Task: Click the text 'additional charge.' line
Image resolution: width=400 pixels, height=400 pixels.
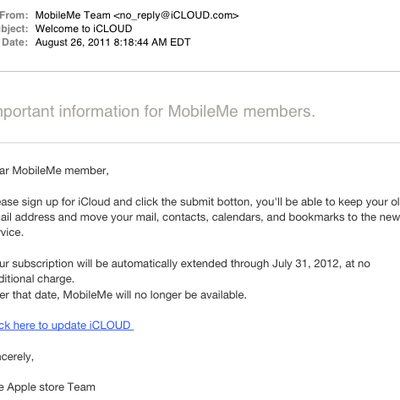Action: [37, 279]
